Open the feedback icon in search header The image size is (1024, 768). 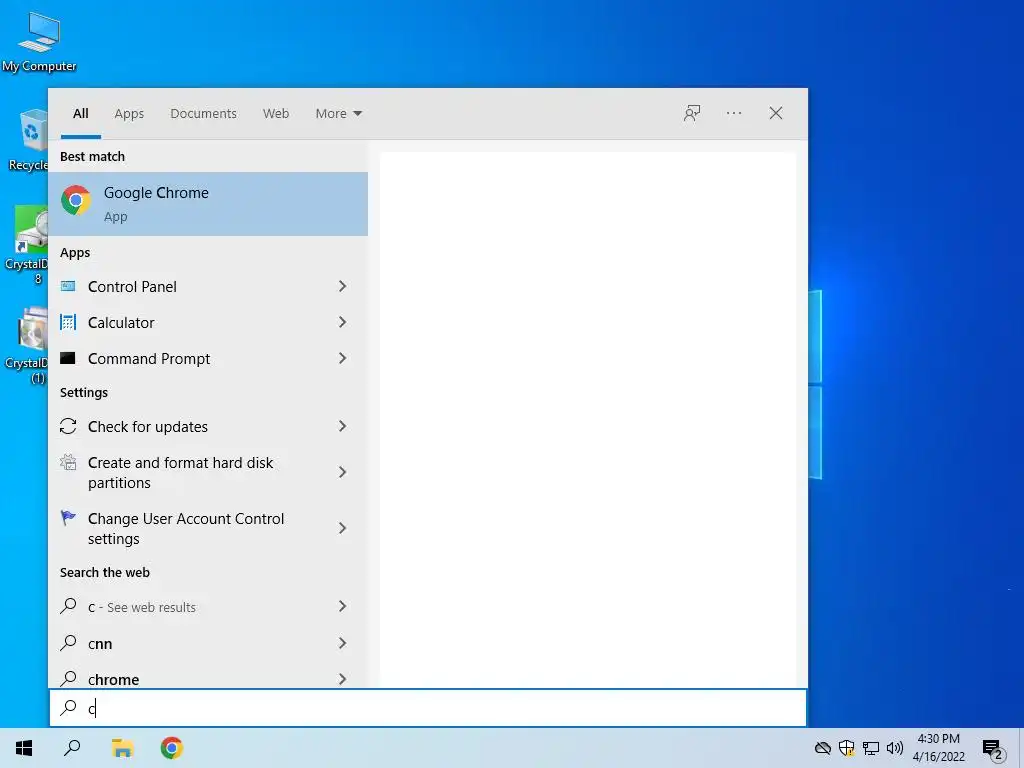(x=692, y=113)
